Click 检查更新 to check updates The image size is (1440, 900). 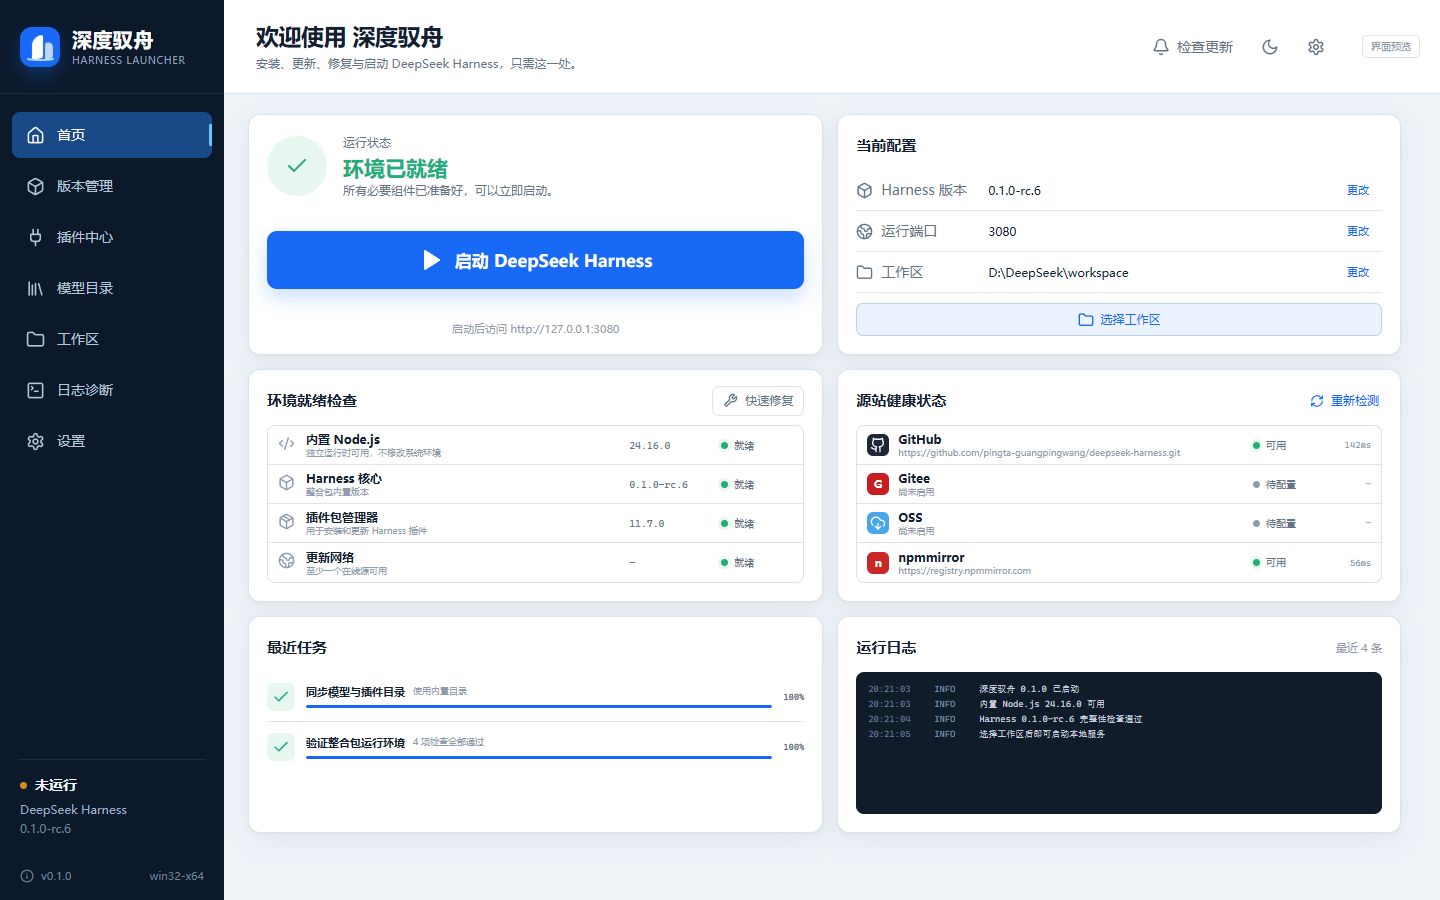click(x=1193, y=47)
